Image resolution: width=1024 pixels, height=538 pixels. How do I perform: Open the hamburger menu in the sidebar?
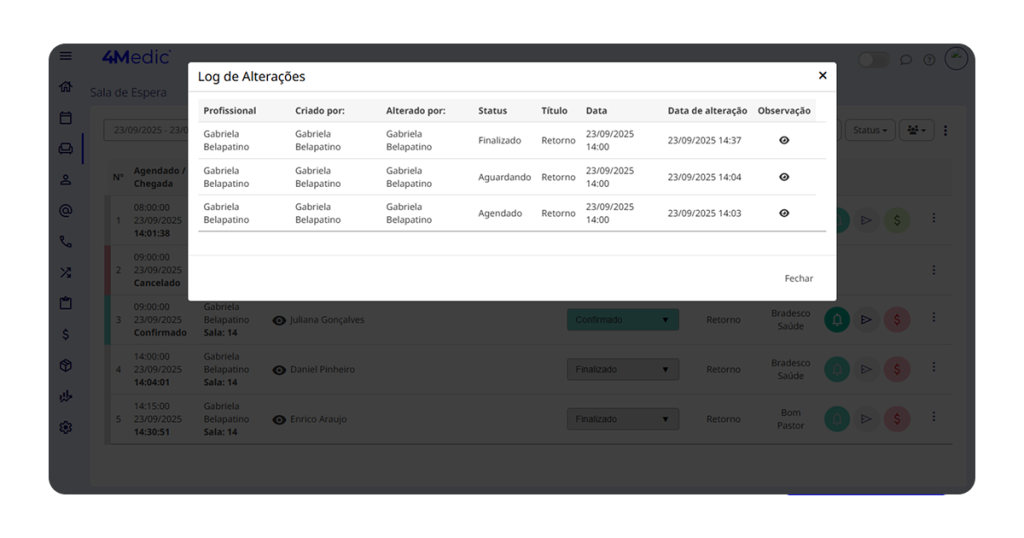pyautogui.click(x=66, y=57)
